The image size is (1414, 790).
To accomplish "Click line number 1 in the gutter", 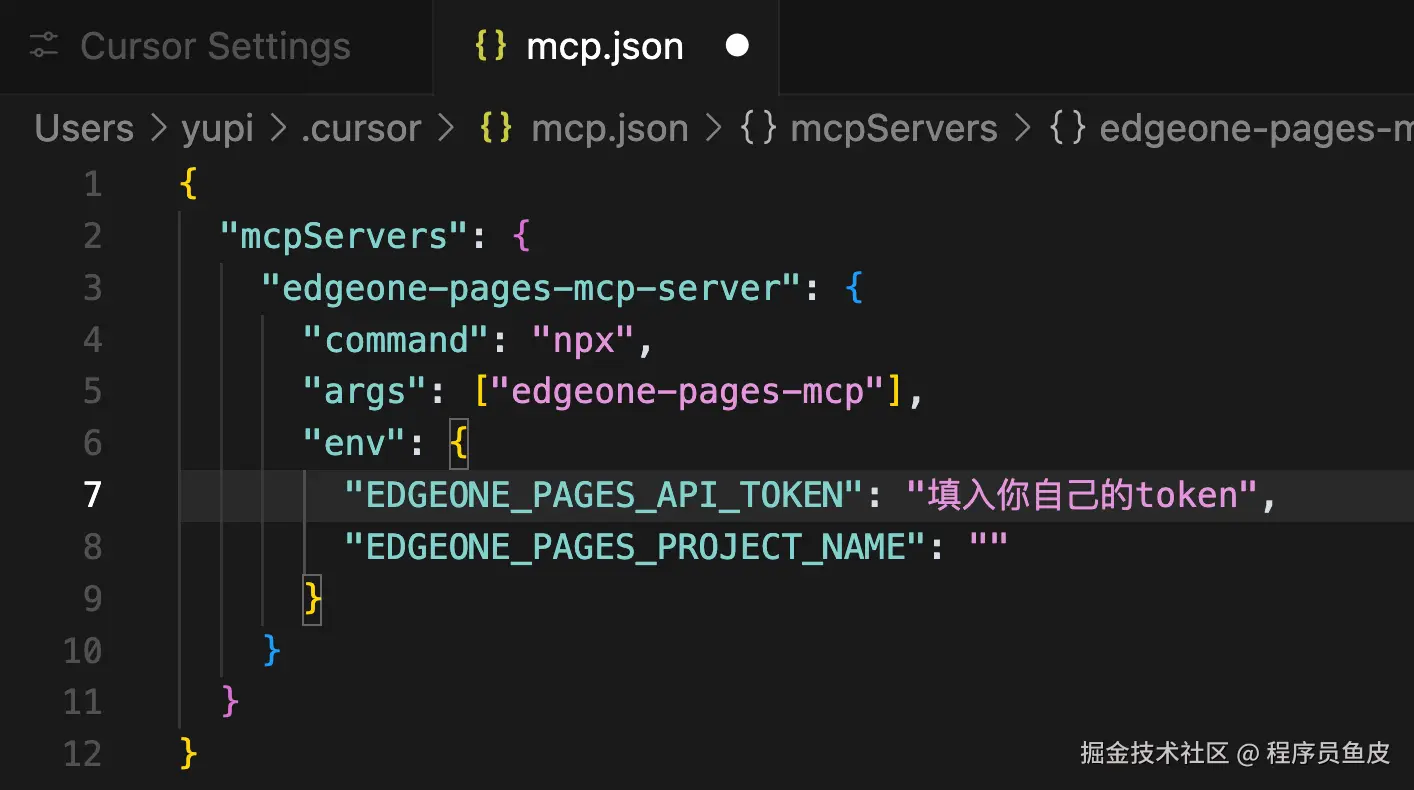I will 92,184.
